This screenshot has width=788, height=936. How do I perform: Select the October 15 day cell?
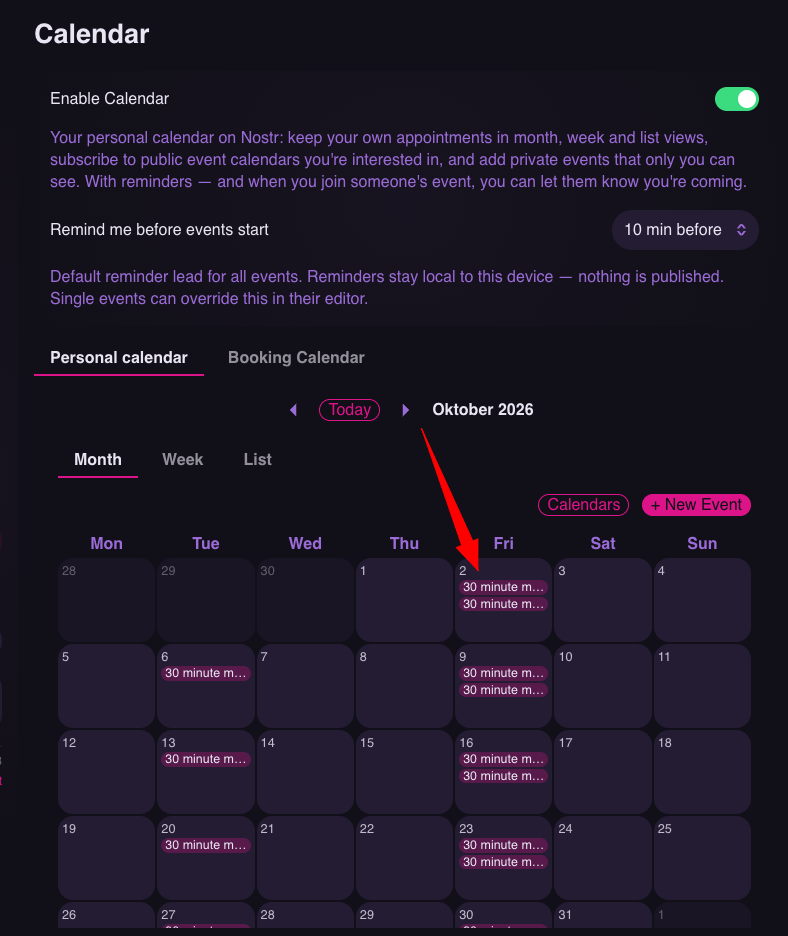tap(404, 772)
